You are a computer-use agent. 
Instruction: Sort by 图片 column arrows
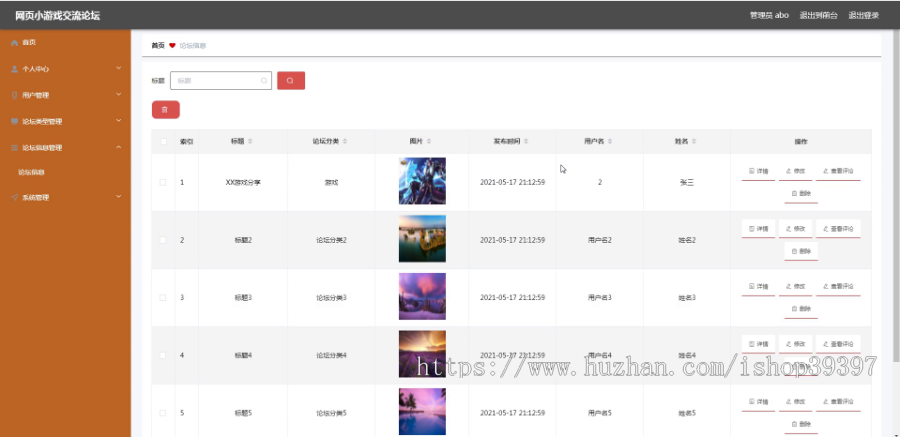429,141
